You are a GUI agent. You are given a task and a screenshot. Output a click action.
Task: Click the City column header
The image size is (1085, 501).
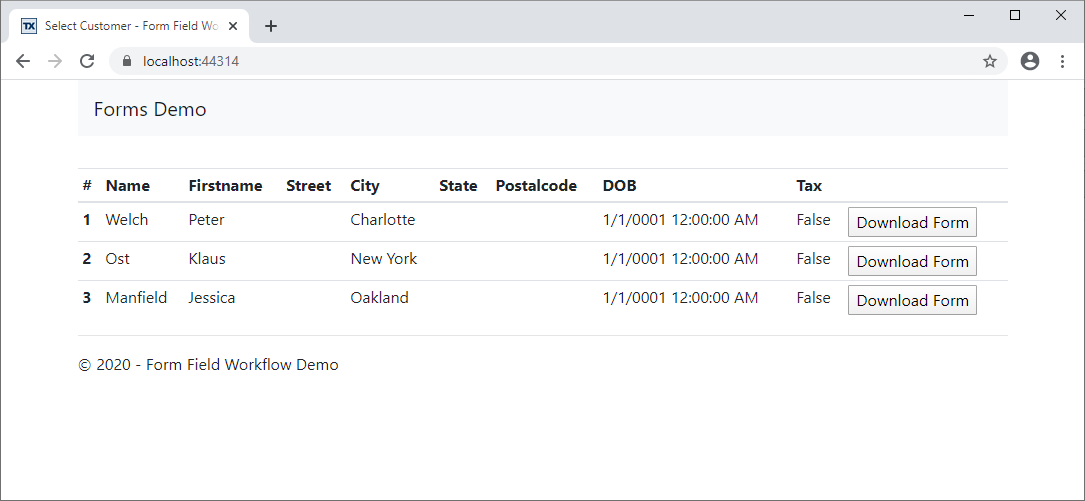pos(365,185)
